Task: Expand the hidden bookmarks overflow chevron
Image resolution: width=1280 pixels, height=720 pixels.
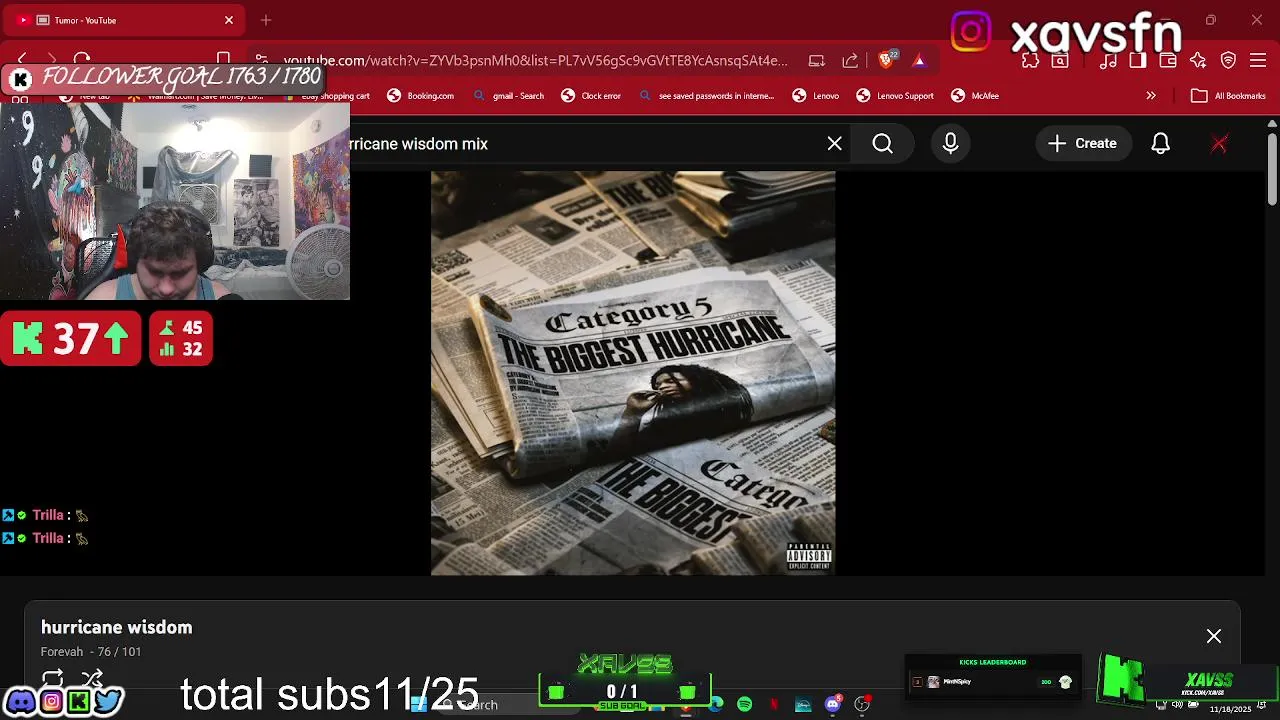Action: point(1151,96)
